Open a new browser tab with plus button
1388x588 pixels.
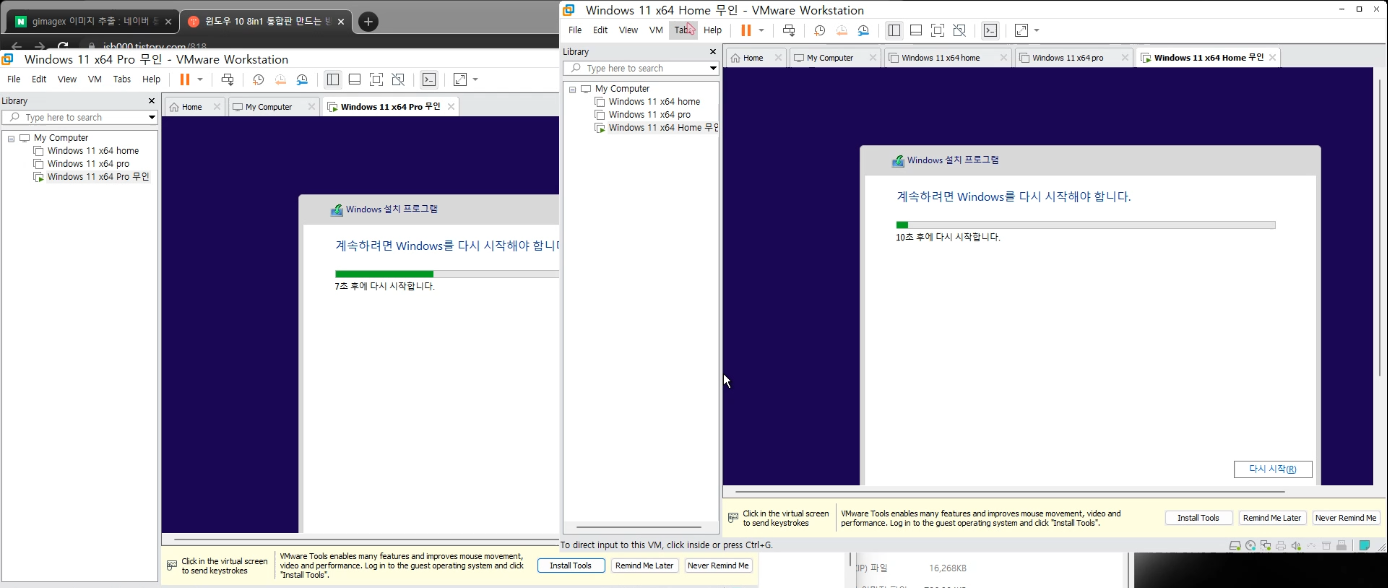coord(368,22)
